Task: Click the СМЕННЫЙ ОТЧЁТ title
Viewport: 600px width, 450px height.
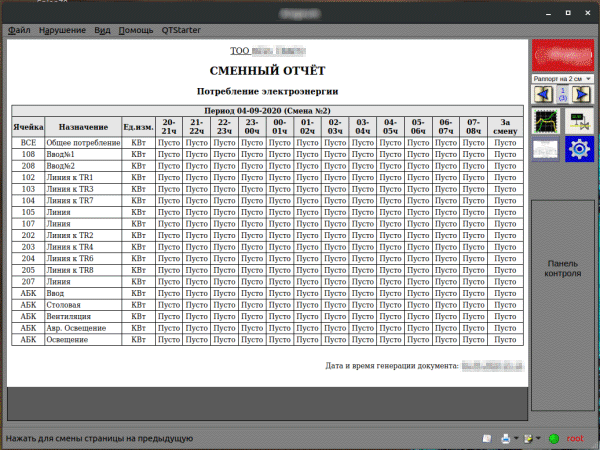Action: 267,71
